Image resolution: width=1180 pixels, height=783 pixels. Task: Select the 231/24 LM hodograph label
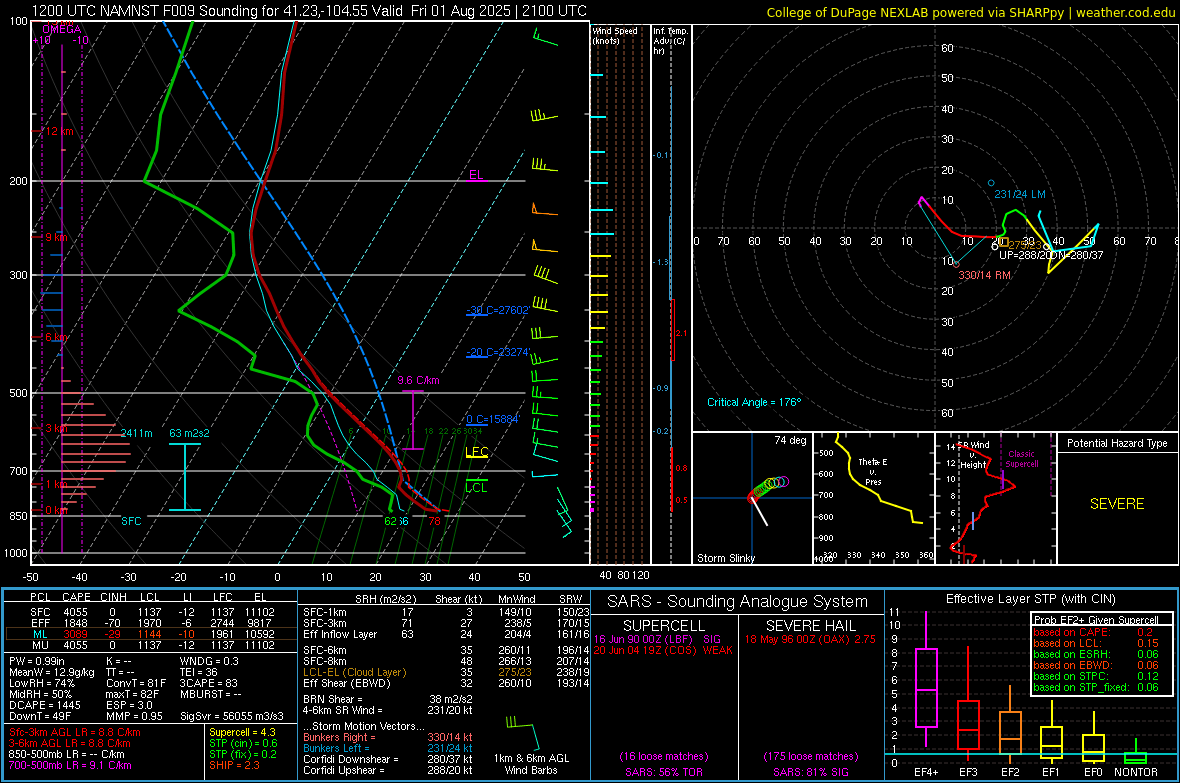tap(1020, 193)
